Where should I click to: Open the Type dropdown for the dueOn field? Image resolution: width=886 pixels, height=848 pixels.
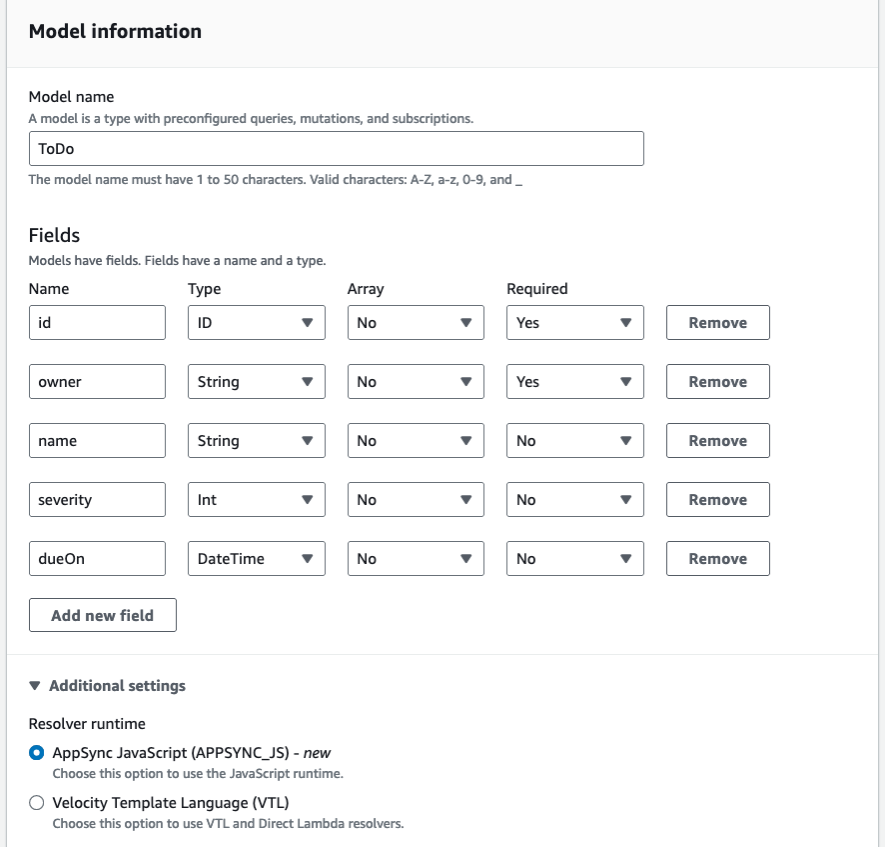[x=255, y=558]
